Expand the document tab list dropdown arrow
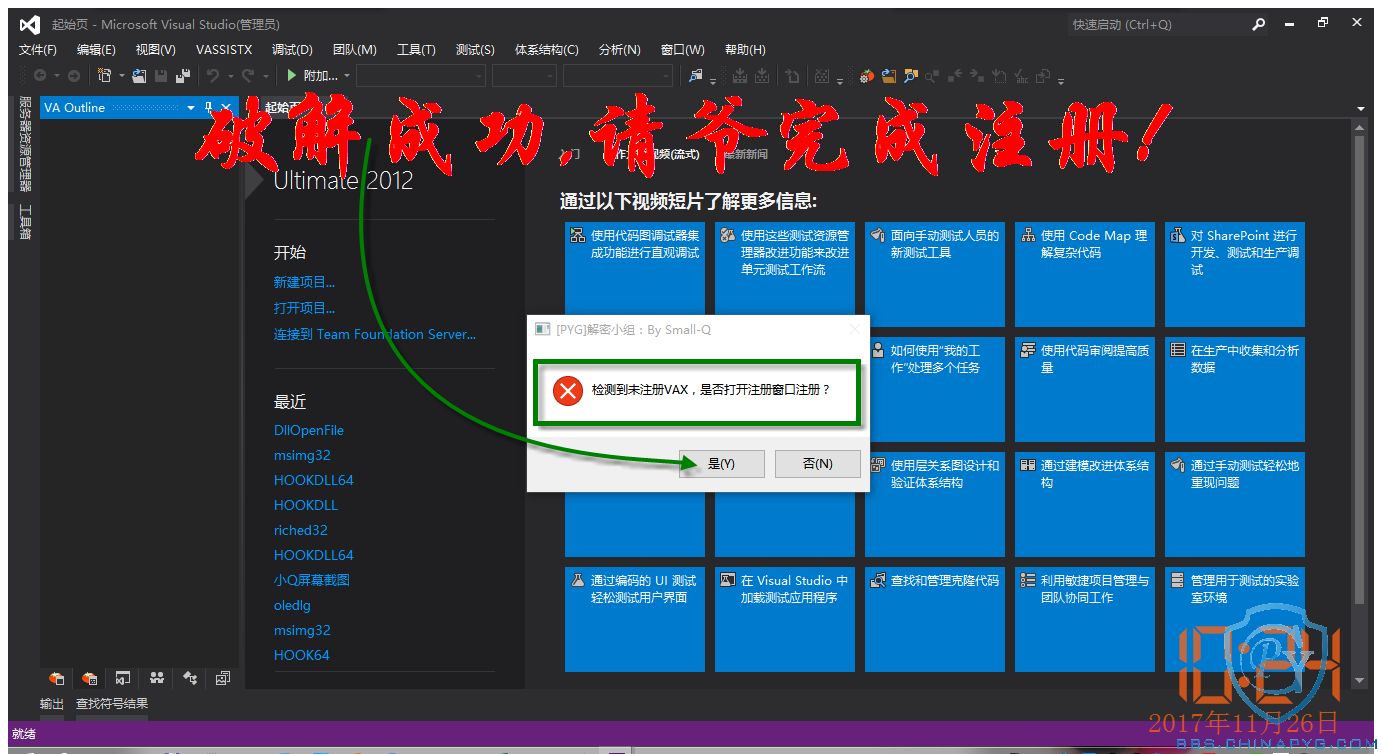The height and width of the screenshot is (754, 1382). click(1361, 108)
